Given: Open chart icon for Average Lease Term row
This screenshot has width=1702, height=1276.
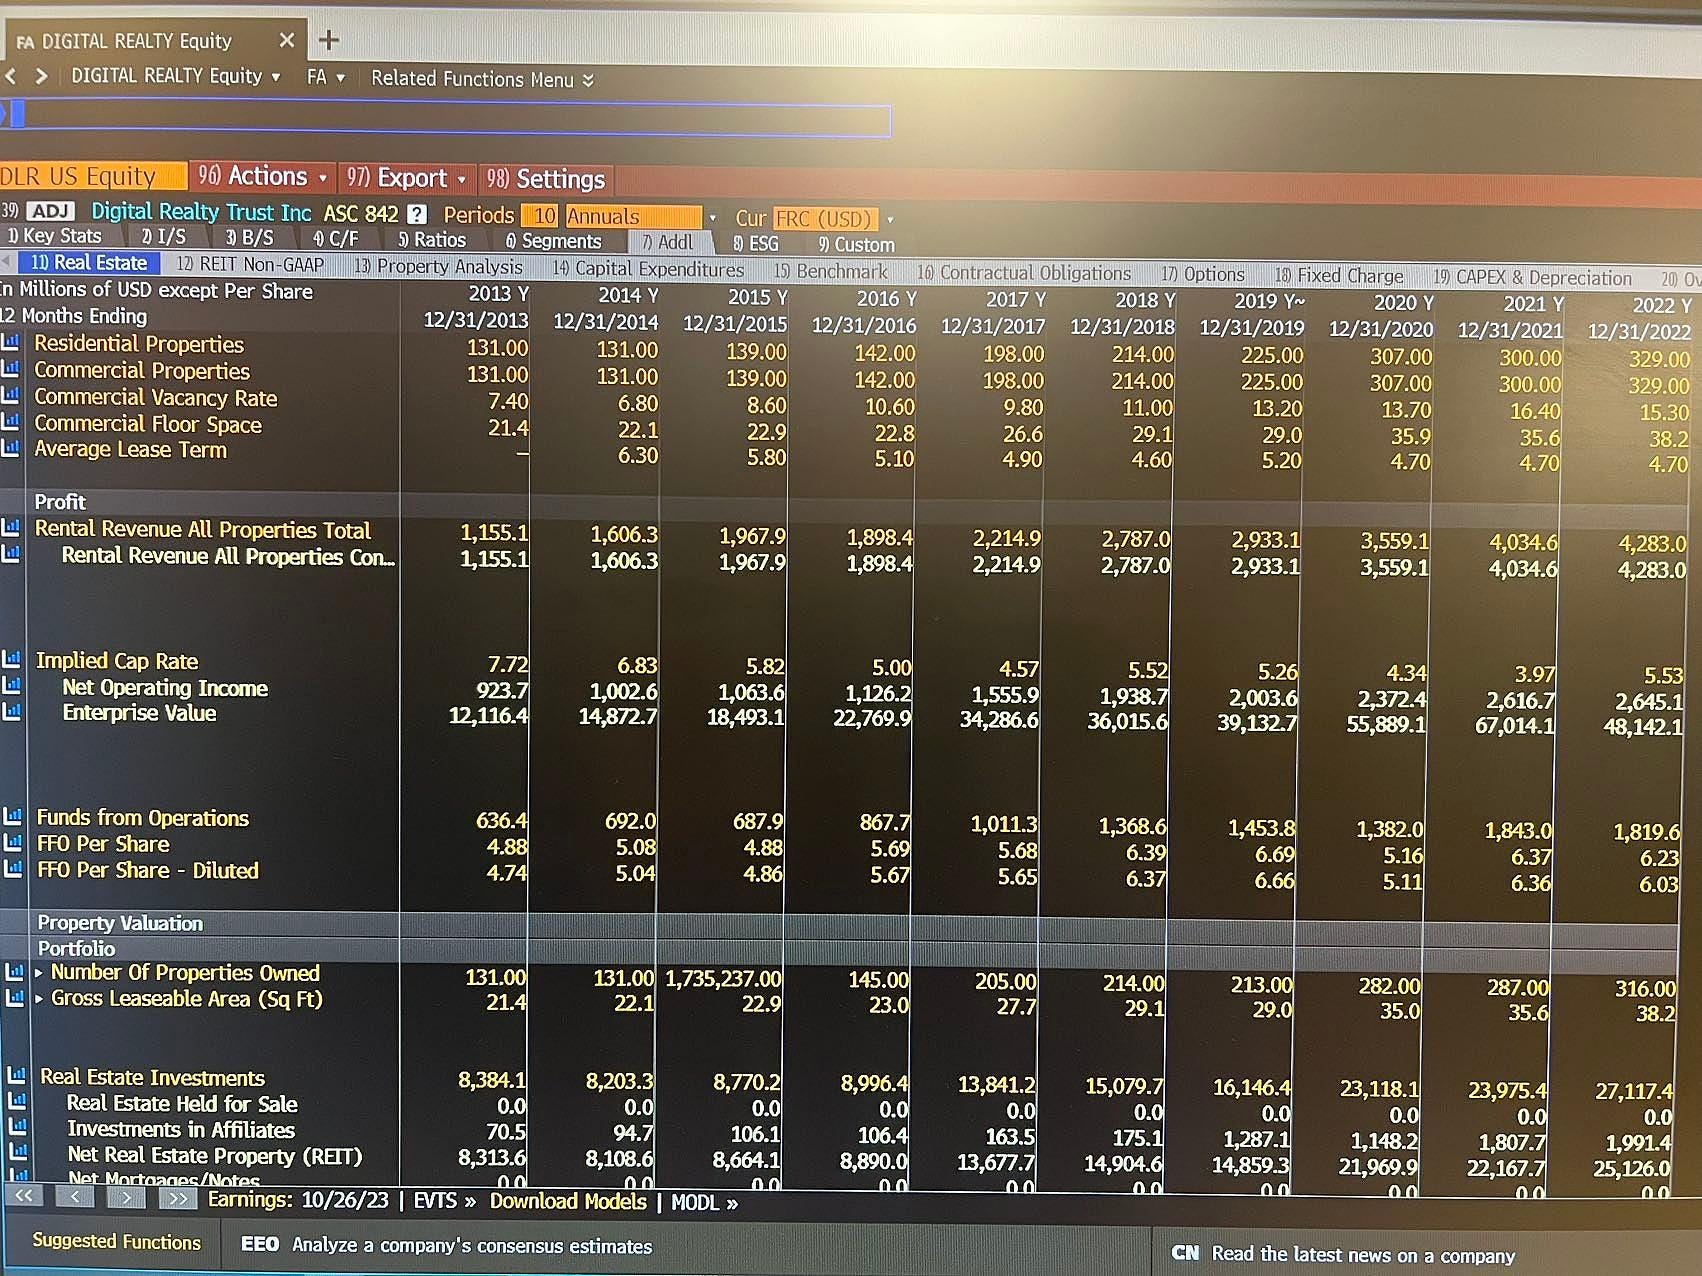Looking at the screenshot, I should coord(11,448).
